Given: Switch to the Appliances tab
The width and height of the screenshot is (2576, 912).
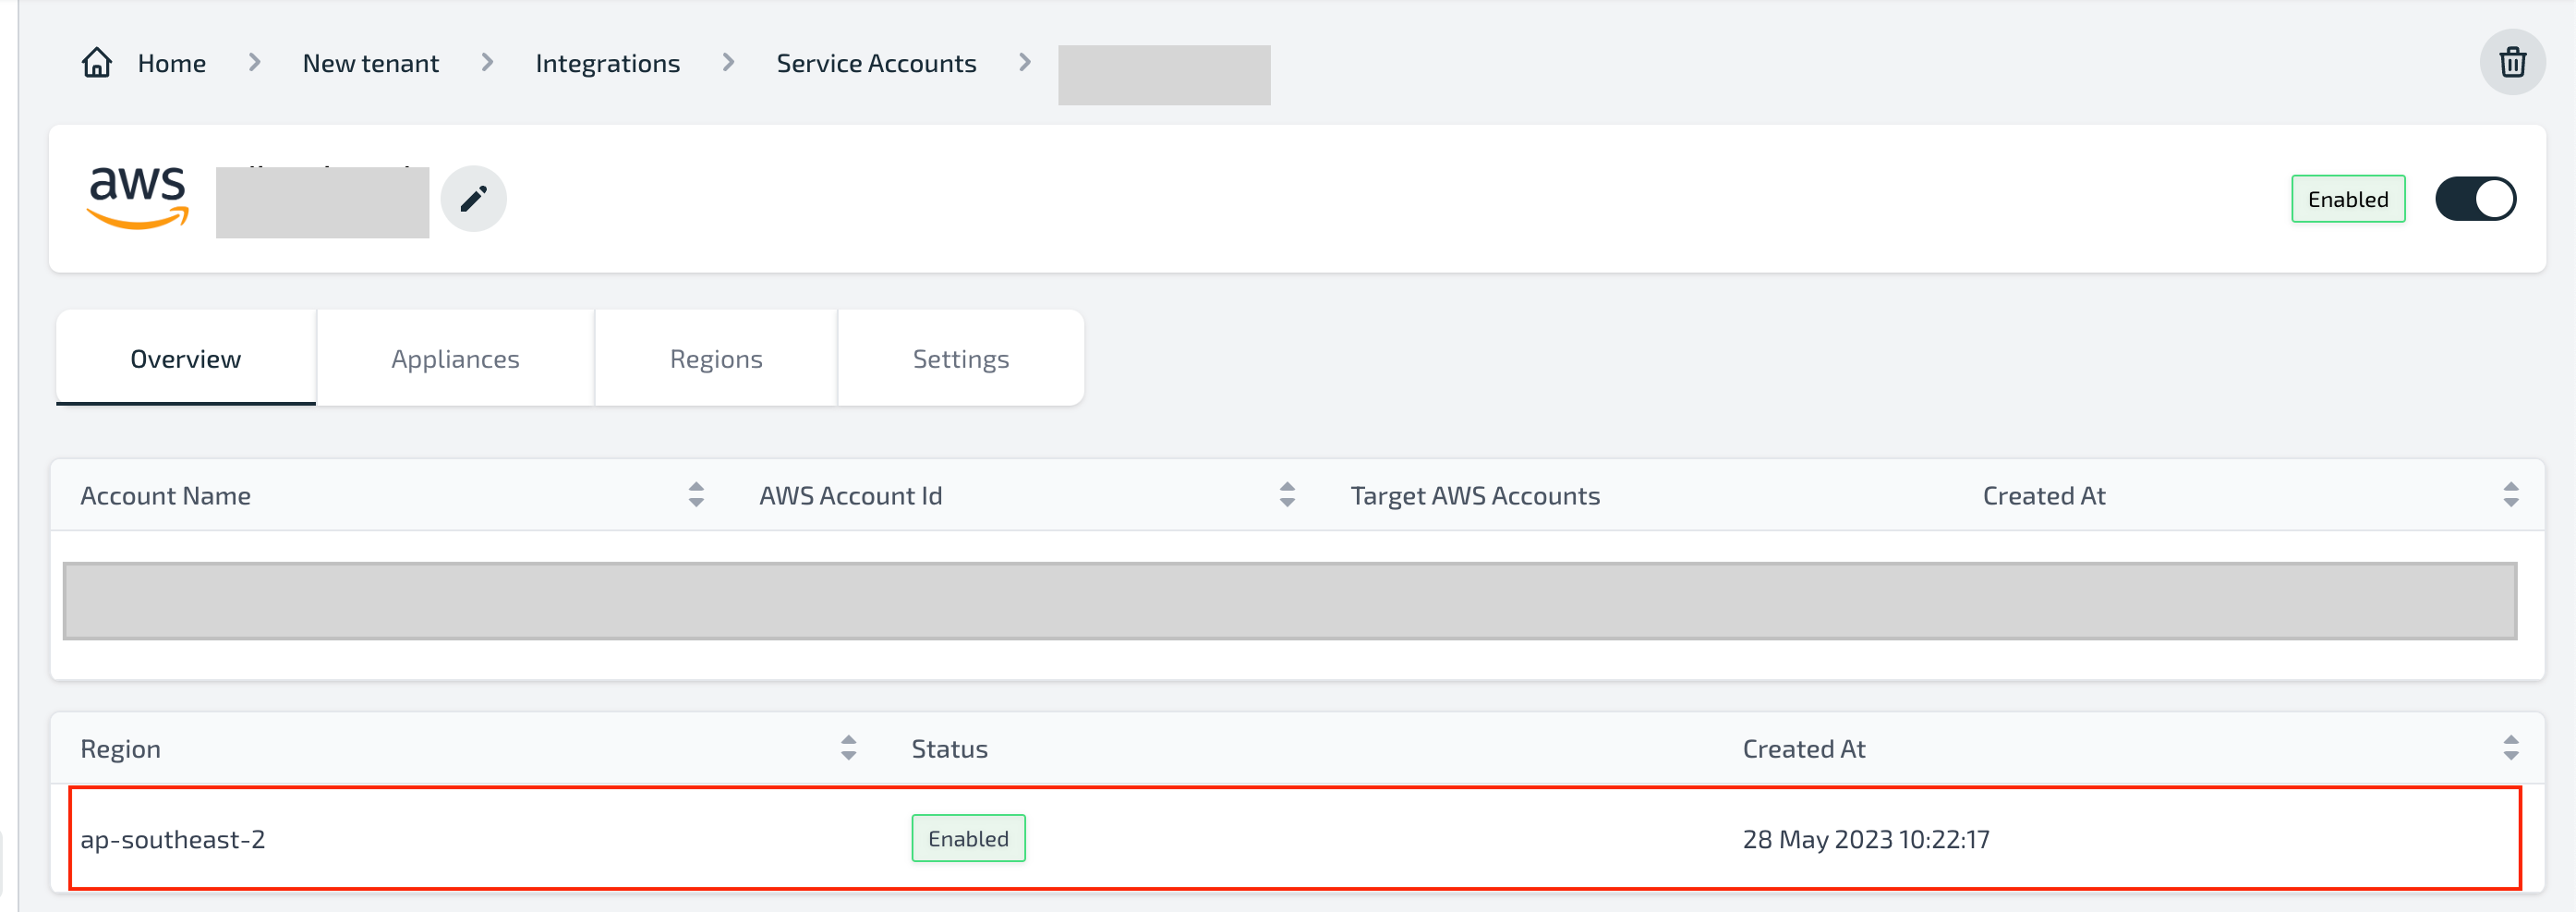Looking at the screenshot, I should coord(455,358).
